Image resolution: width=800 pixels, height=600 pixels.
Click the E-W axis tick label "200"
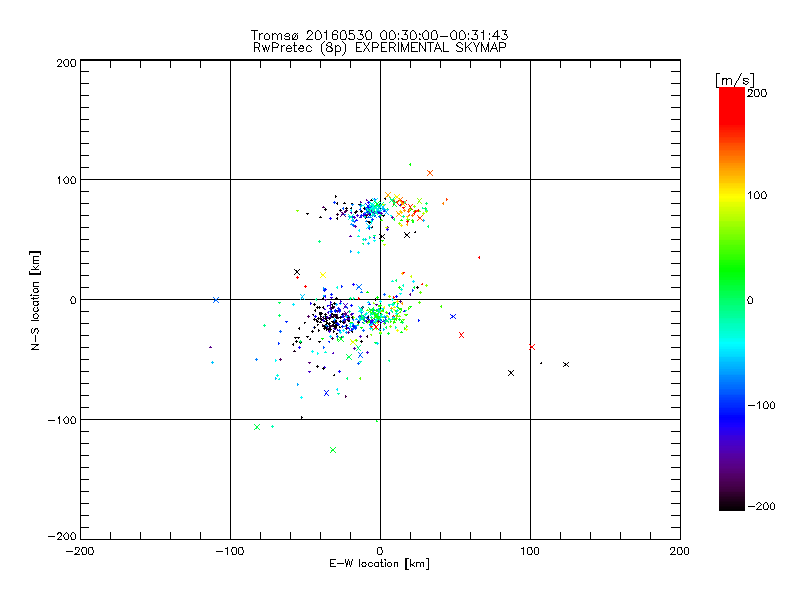pos(680,551)
